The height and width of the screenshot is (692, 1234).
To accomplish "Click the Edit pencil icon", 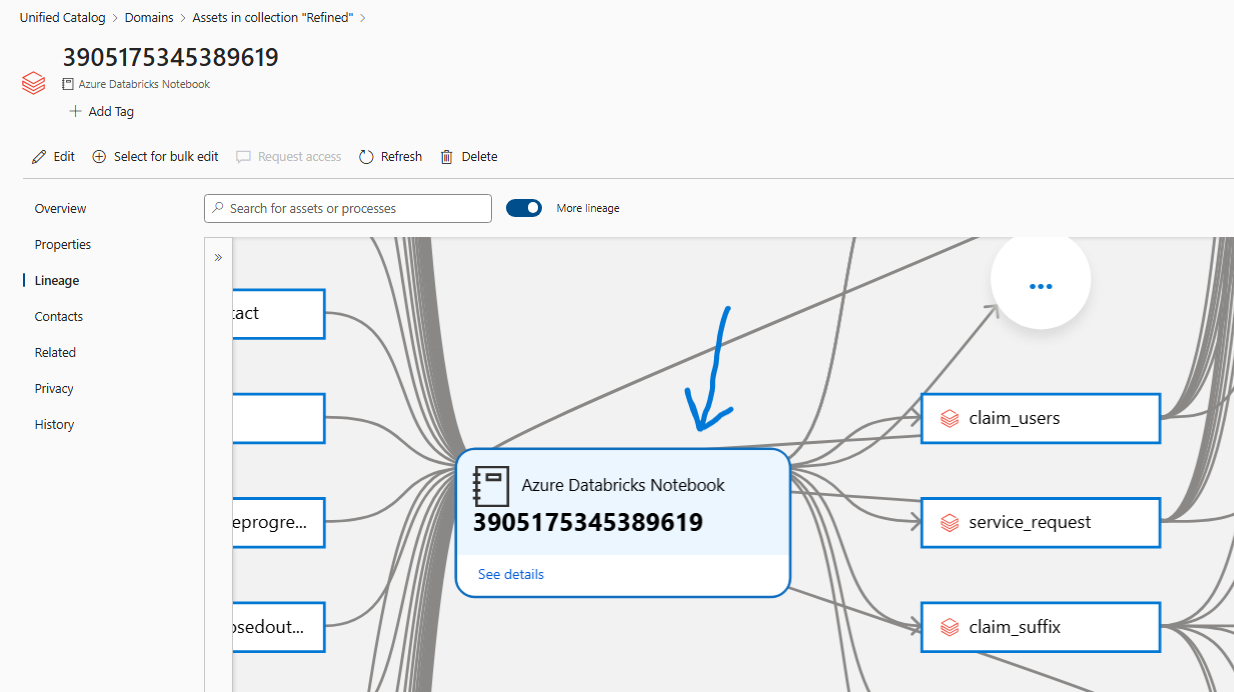I will [x=39, y=157].
